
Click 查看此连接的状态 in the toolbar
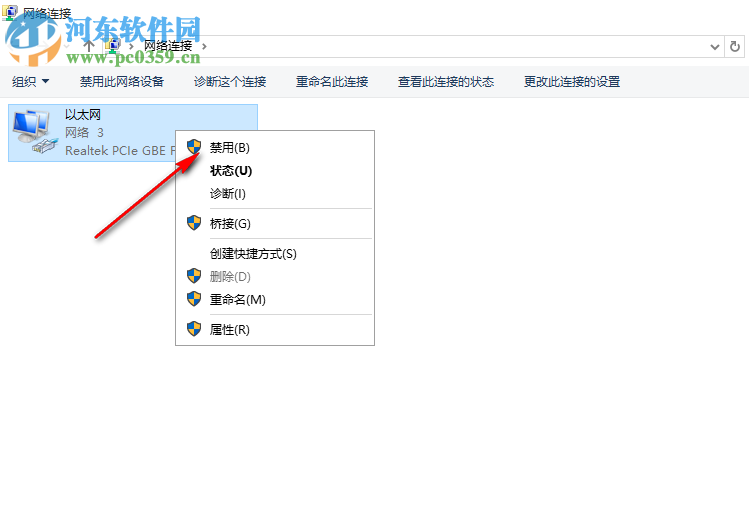446,82
